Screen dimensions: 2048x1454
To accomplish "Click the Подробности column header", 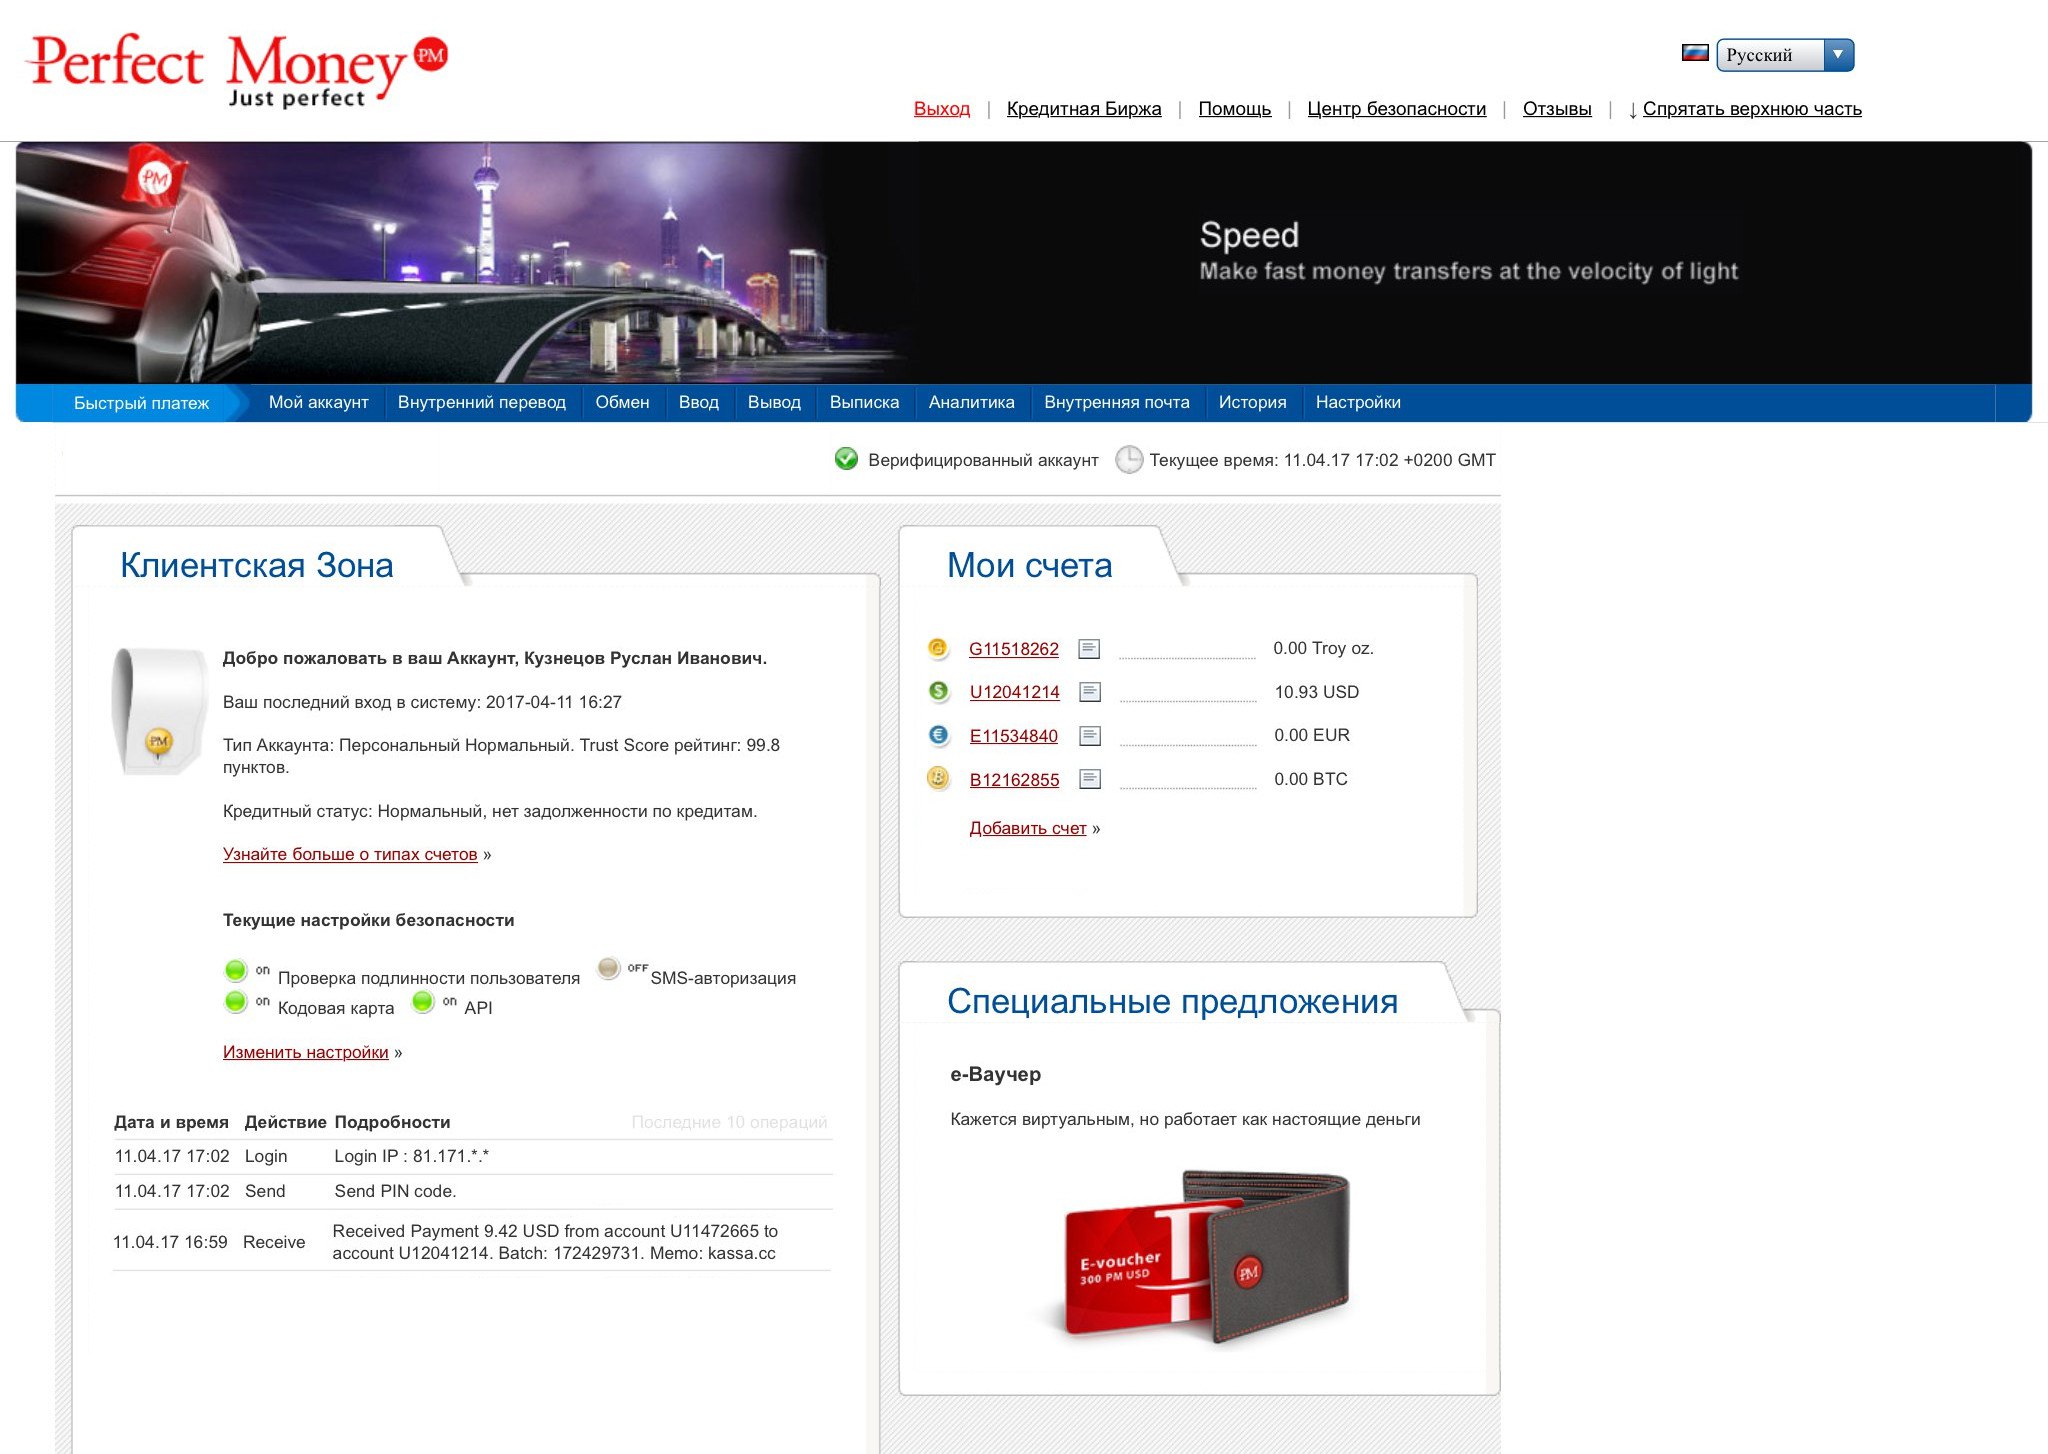I will [x=392, y=1122].
